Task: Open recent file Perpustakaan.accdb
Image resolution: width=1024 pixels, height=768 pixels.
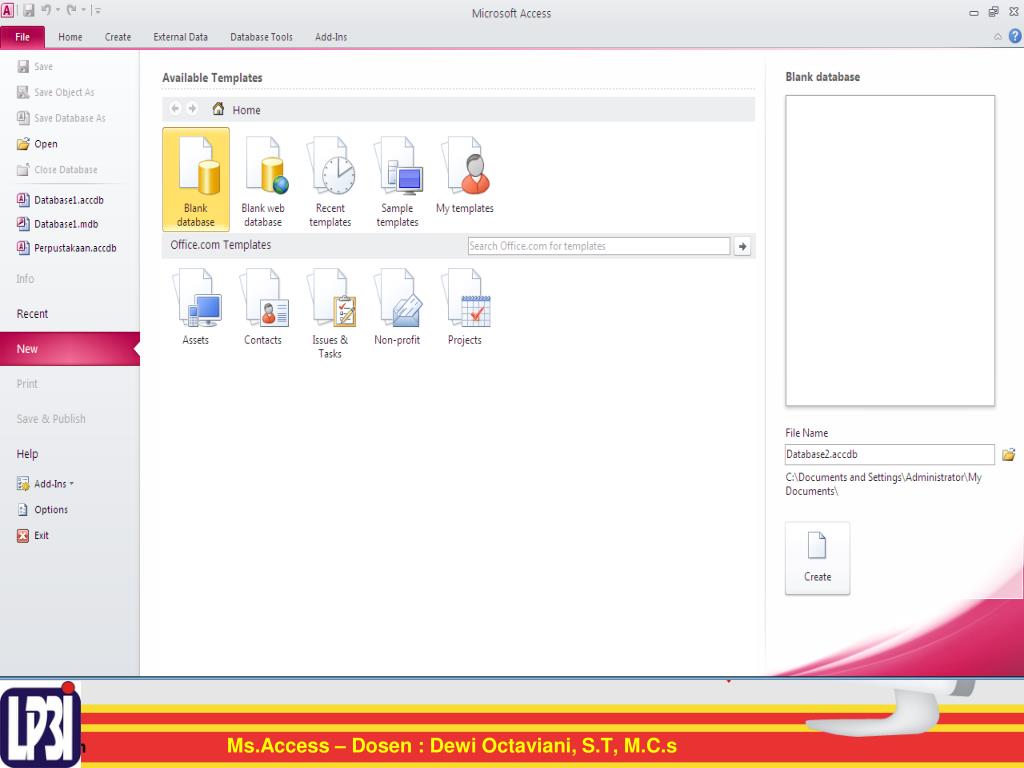Action: (67, 248)
